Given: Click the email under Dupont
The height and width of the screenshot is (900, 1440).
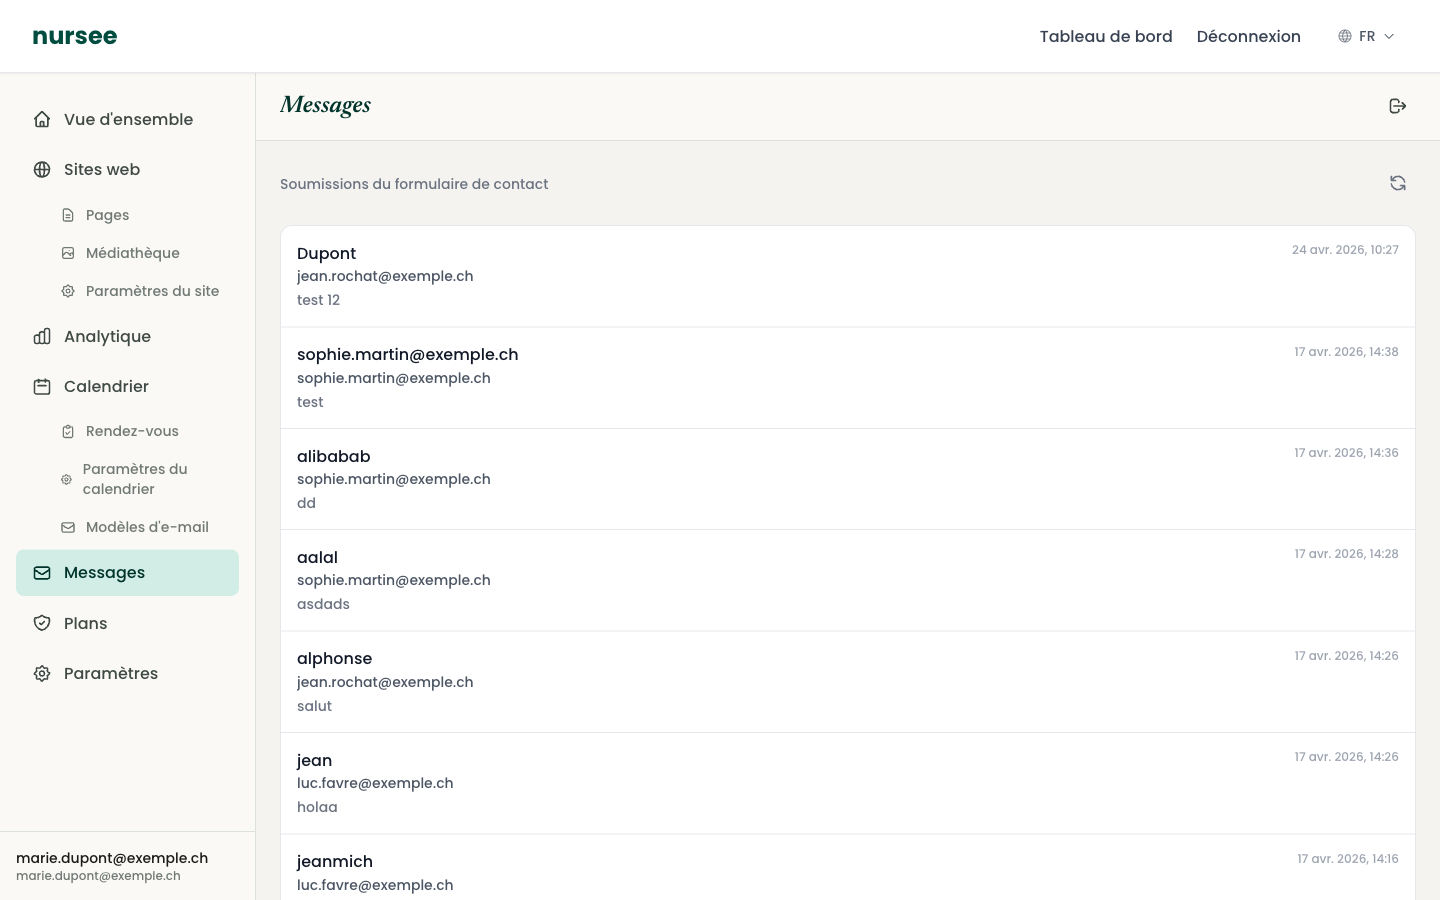Looking at the screenshot, I should click(x=385, y=276).
